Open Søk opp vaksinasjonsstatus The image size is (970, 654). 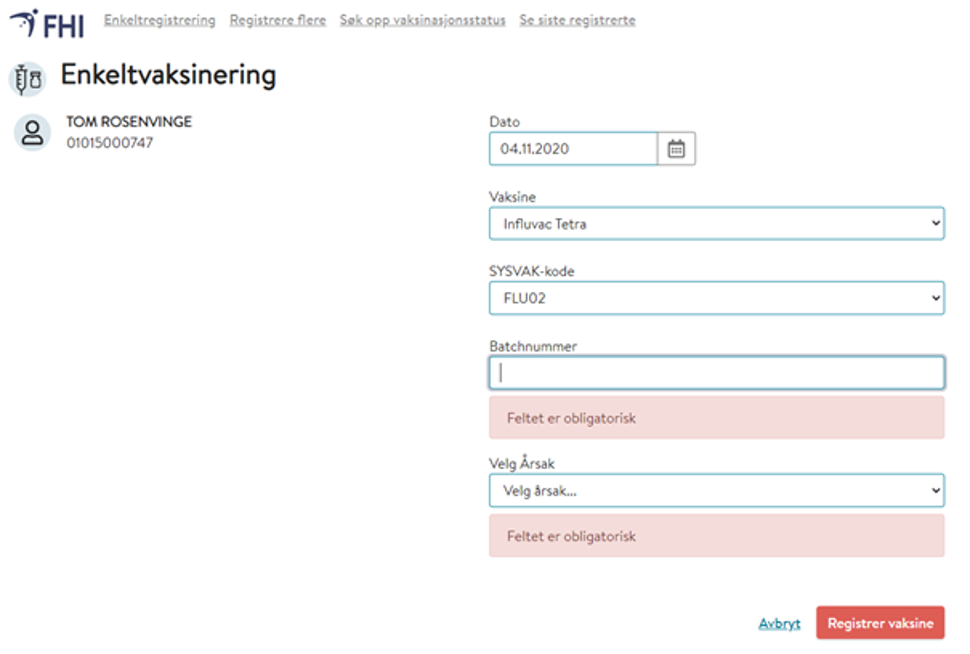click(422, 20)
